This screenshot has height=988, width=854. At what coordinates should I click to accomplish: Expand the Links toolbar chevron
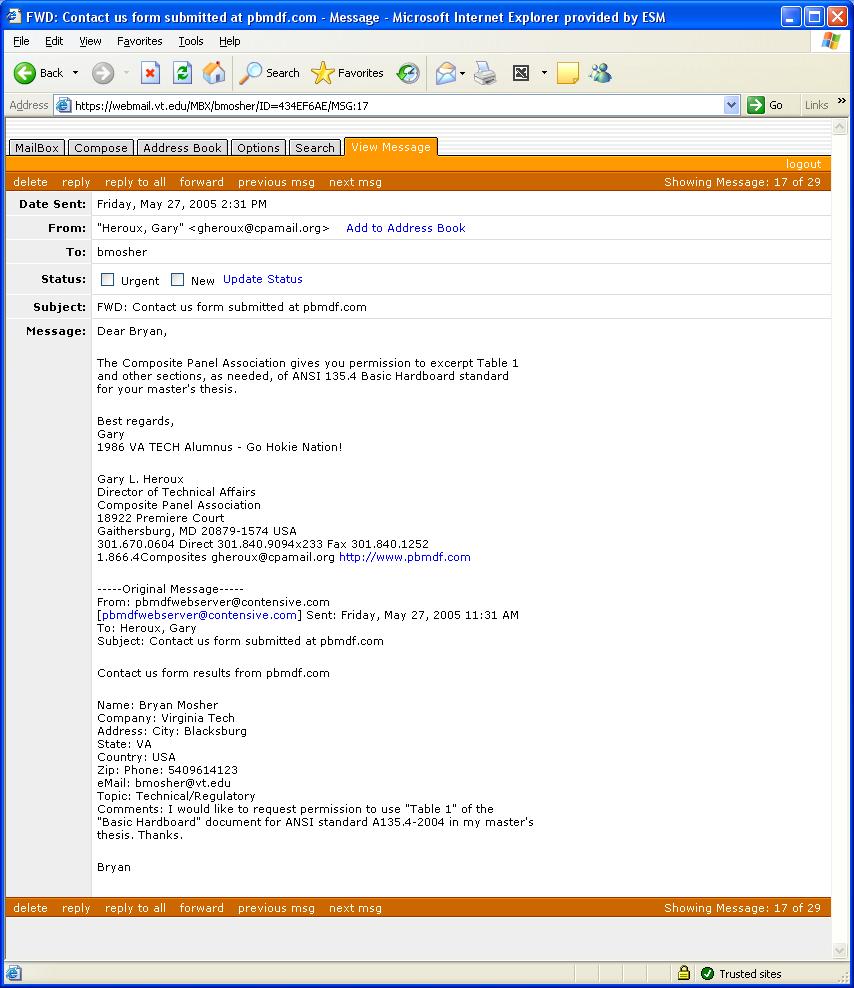(842, 101)
